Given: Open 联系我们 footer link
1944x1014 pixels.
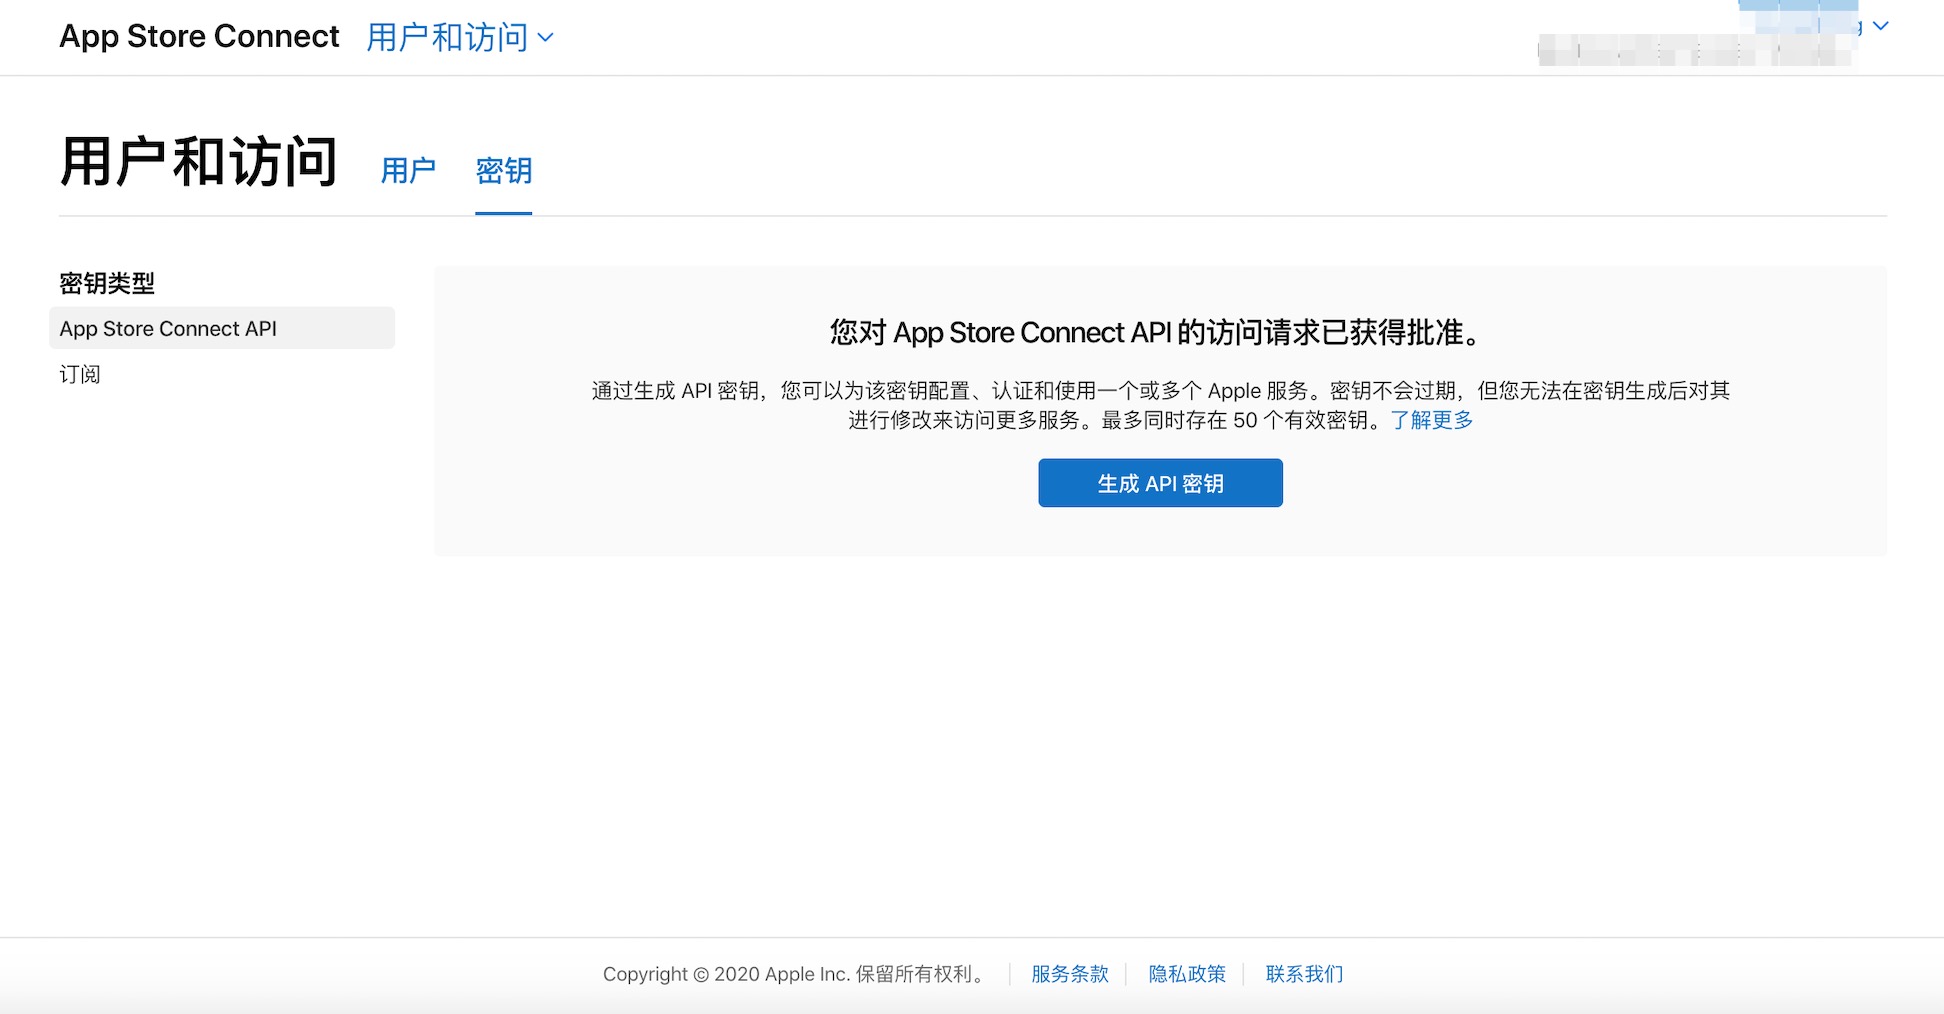Looking at the screenshot, I should click(x=1304, y=974).
